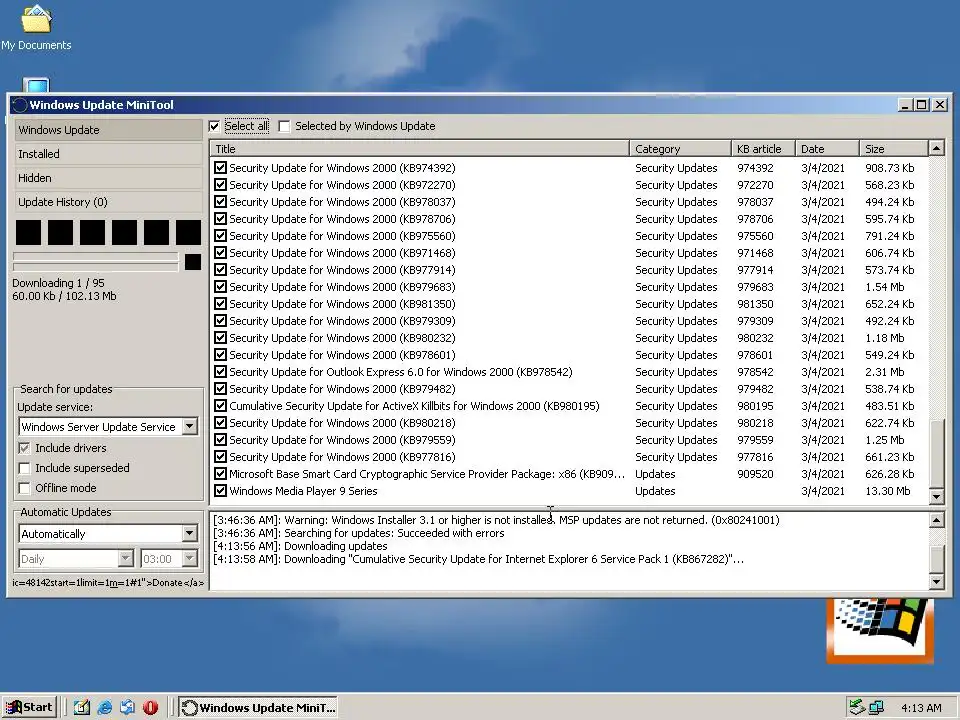The width and height of the screenshot is (960, 720).
Task: Click the Downloading 1 / 95 status text
Action: [58, 283]
